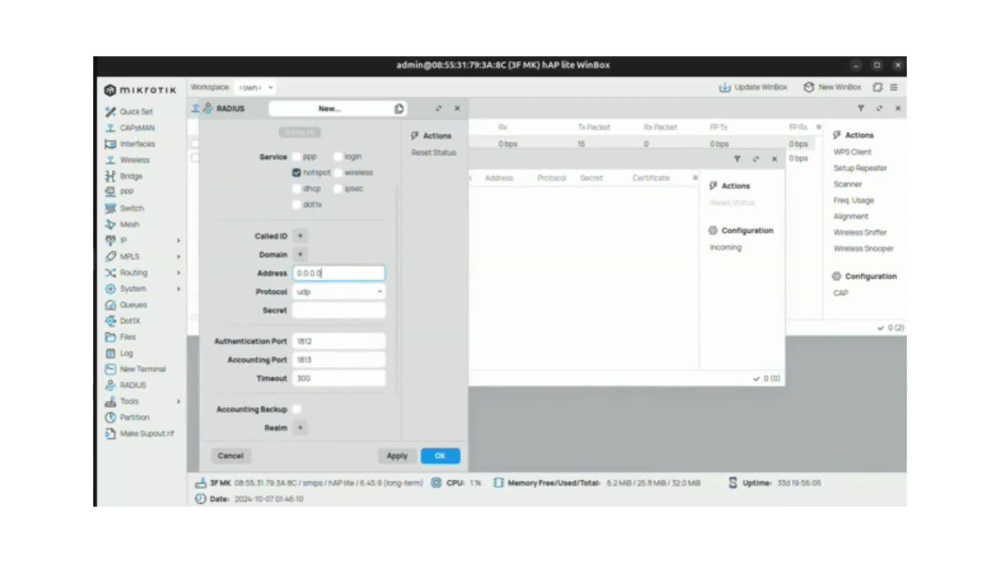Open CAPsMAN in the sidebar
The image size is (1000, 563).
(x=130, y=128)
